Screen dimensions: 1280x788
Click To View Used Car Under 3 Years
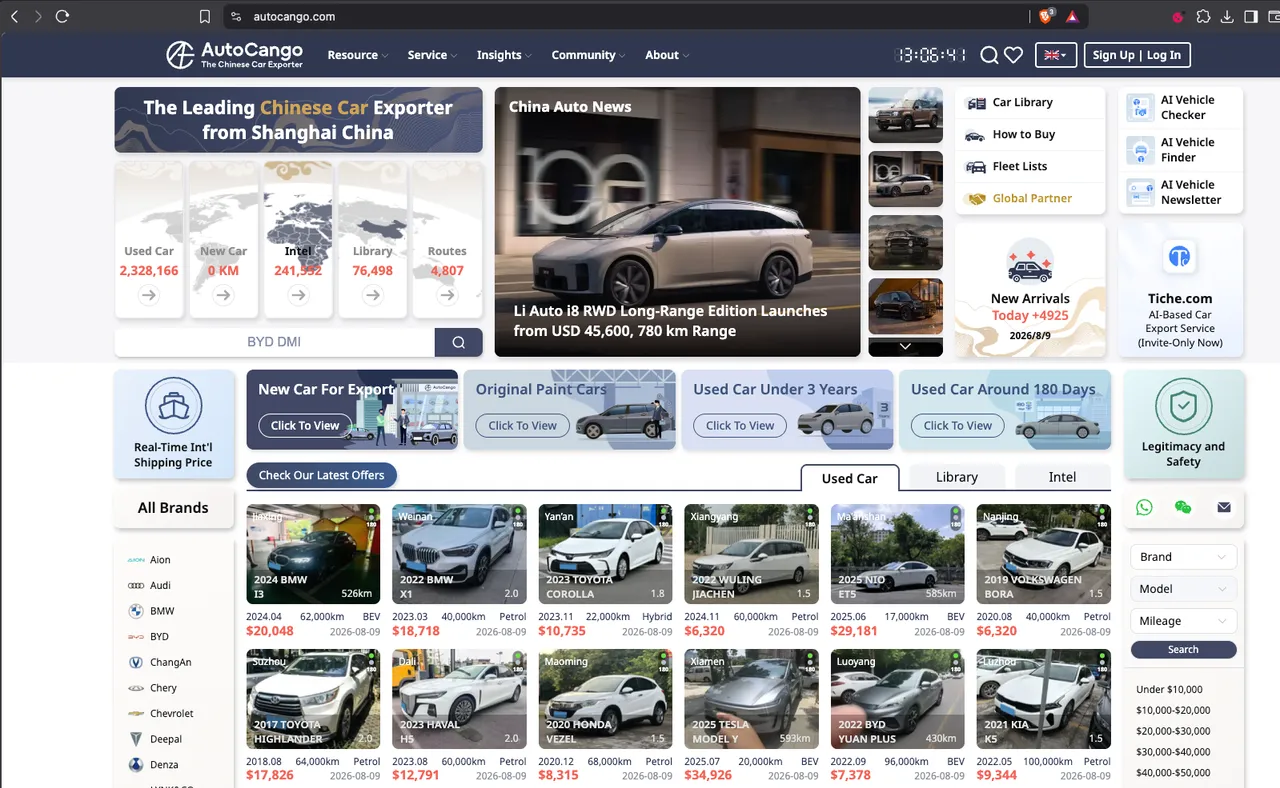740,425
